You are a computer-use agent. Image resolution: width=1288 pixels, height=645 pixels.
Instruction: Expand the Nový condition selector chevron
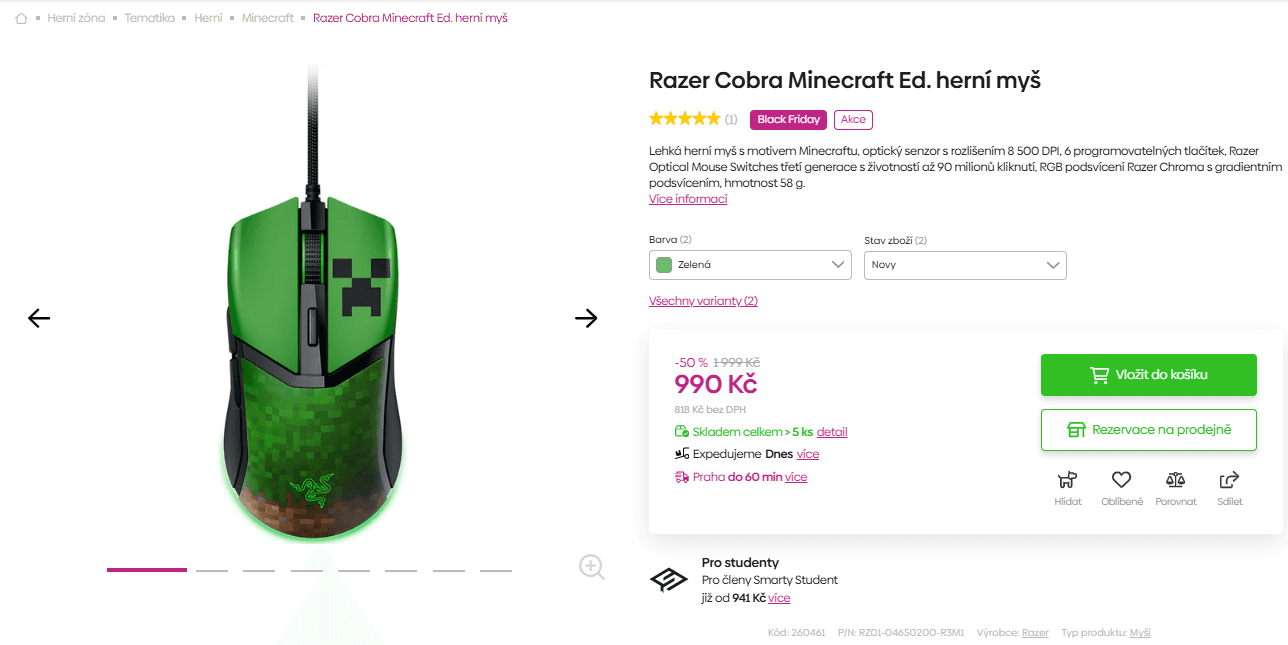coord(1053,265)
